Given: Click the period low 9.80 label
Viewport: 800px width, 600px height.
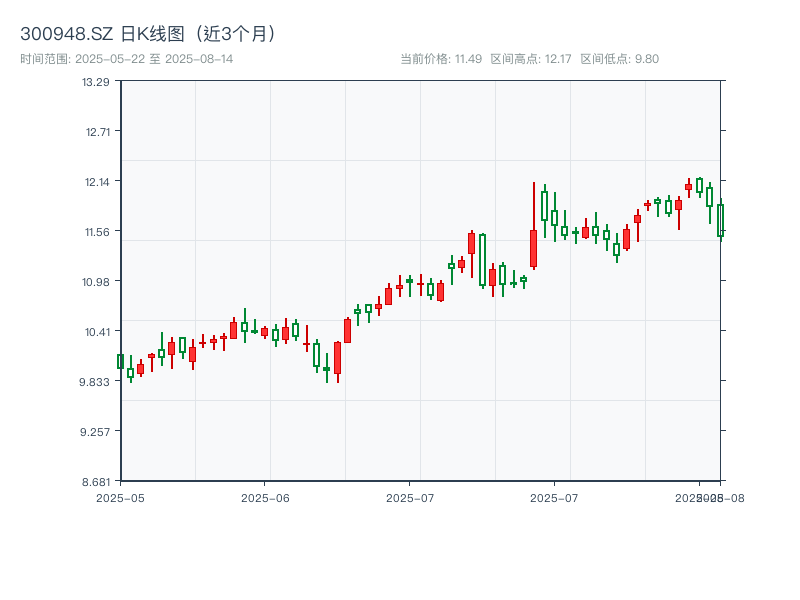Looking at the screenshot, I should pyautogui.click(x=620, y=59).
